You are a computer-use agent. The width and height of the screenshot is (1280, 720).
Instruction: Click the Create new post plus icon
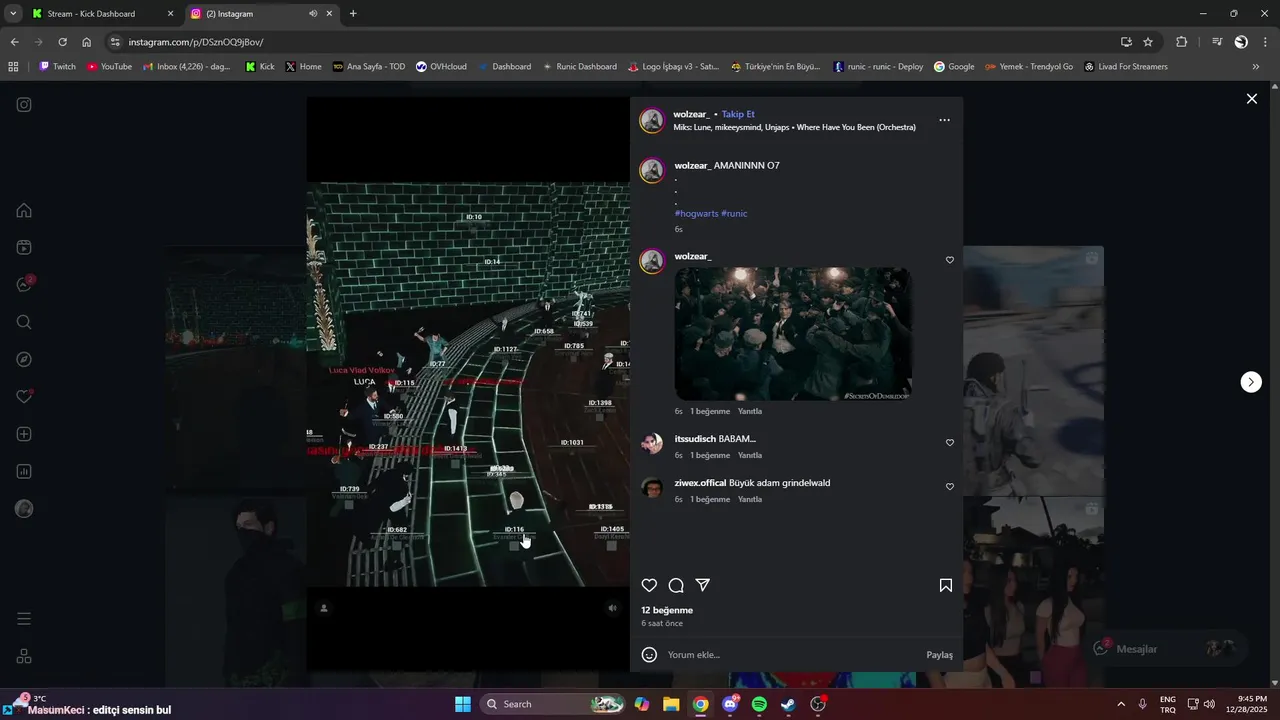(24, 434)
